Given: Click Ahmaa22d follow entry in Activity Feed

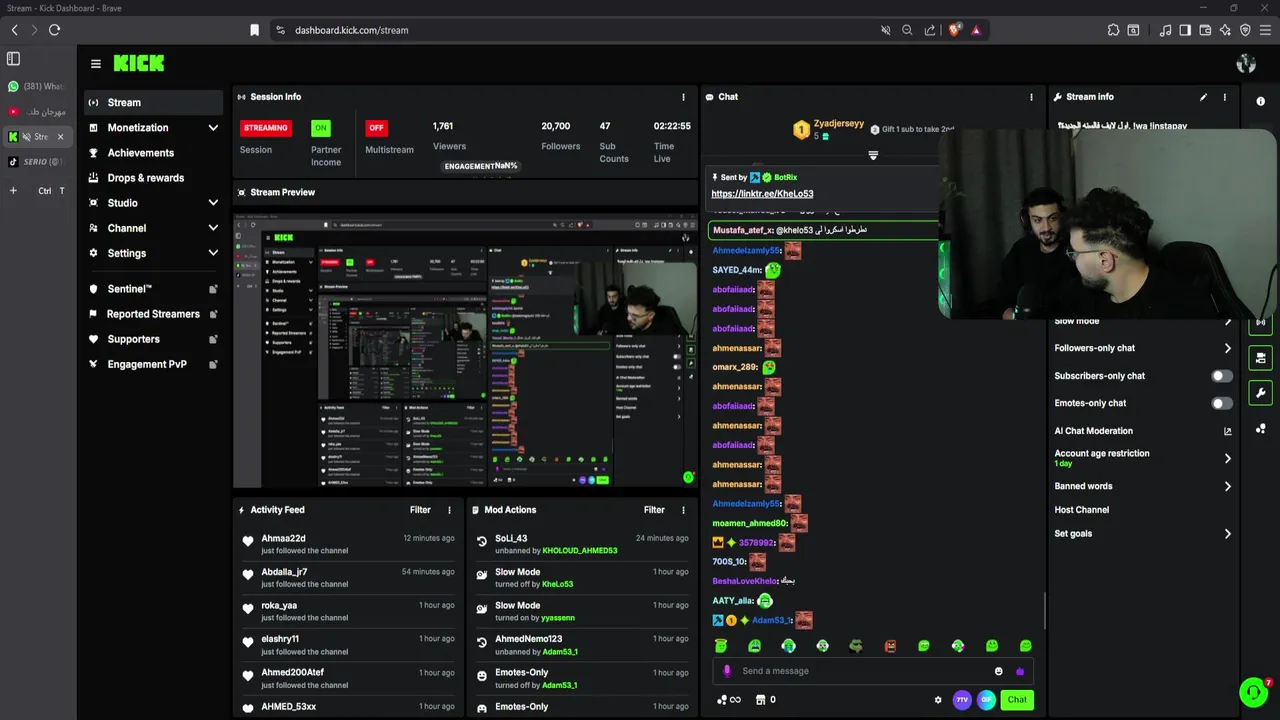Looking at the screenshot, I should (x=348, y=544).
